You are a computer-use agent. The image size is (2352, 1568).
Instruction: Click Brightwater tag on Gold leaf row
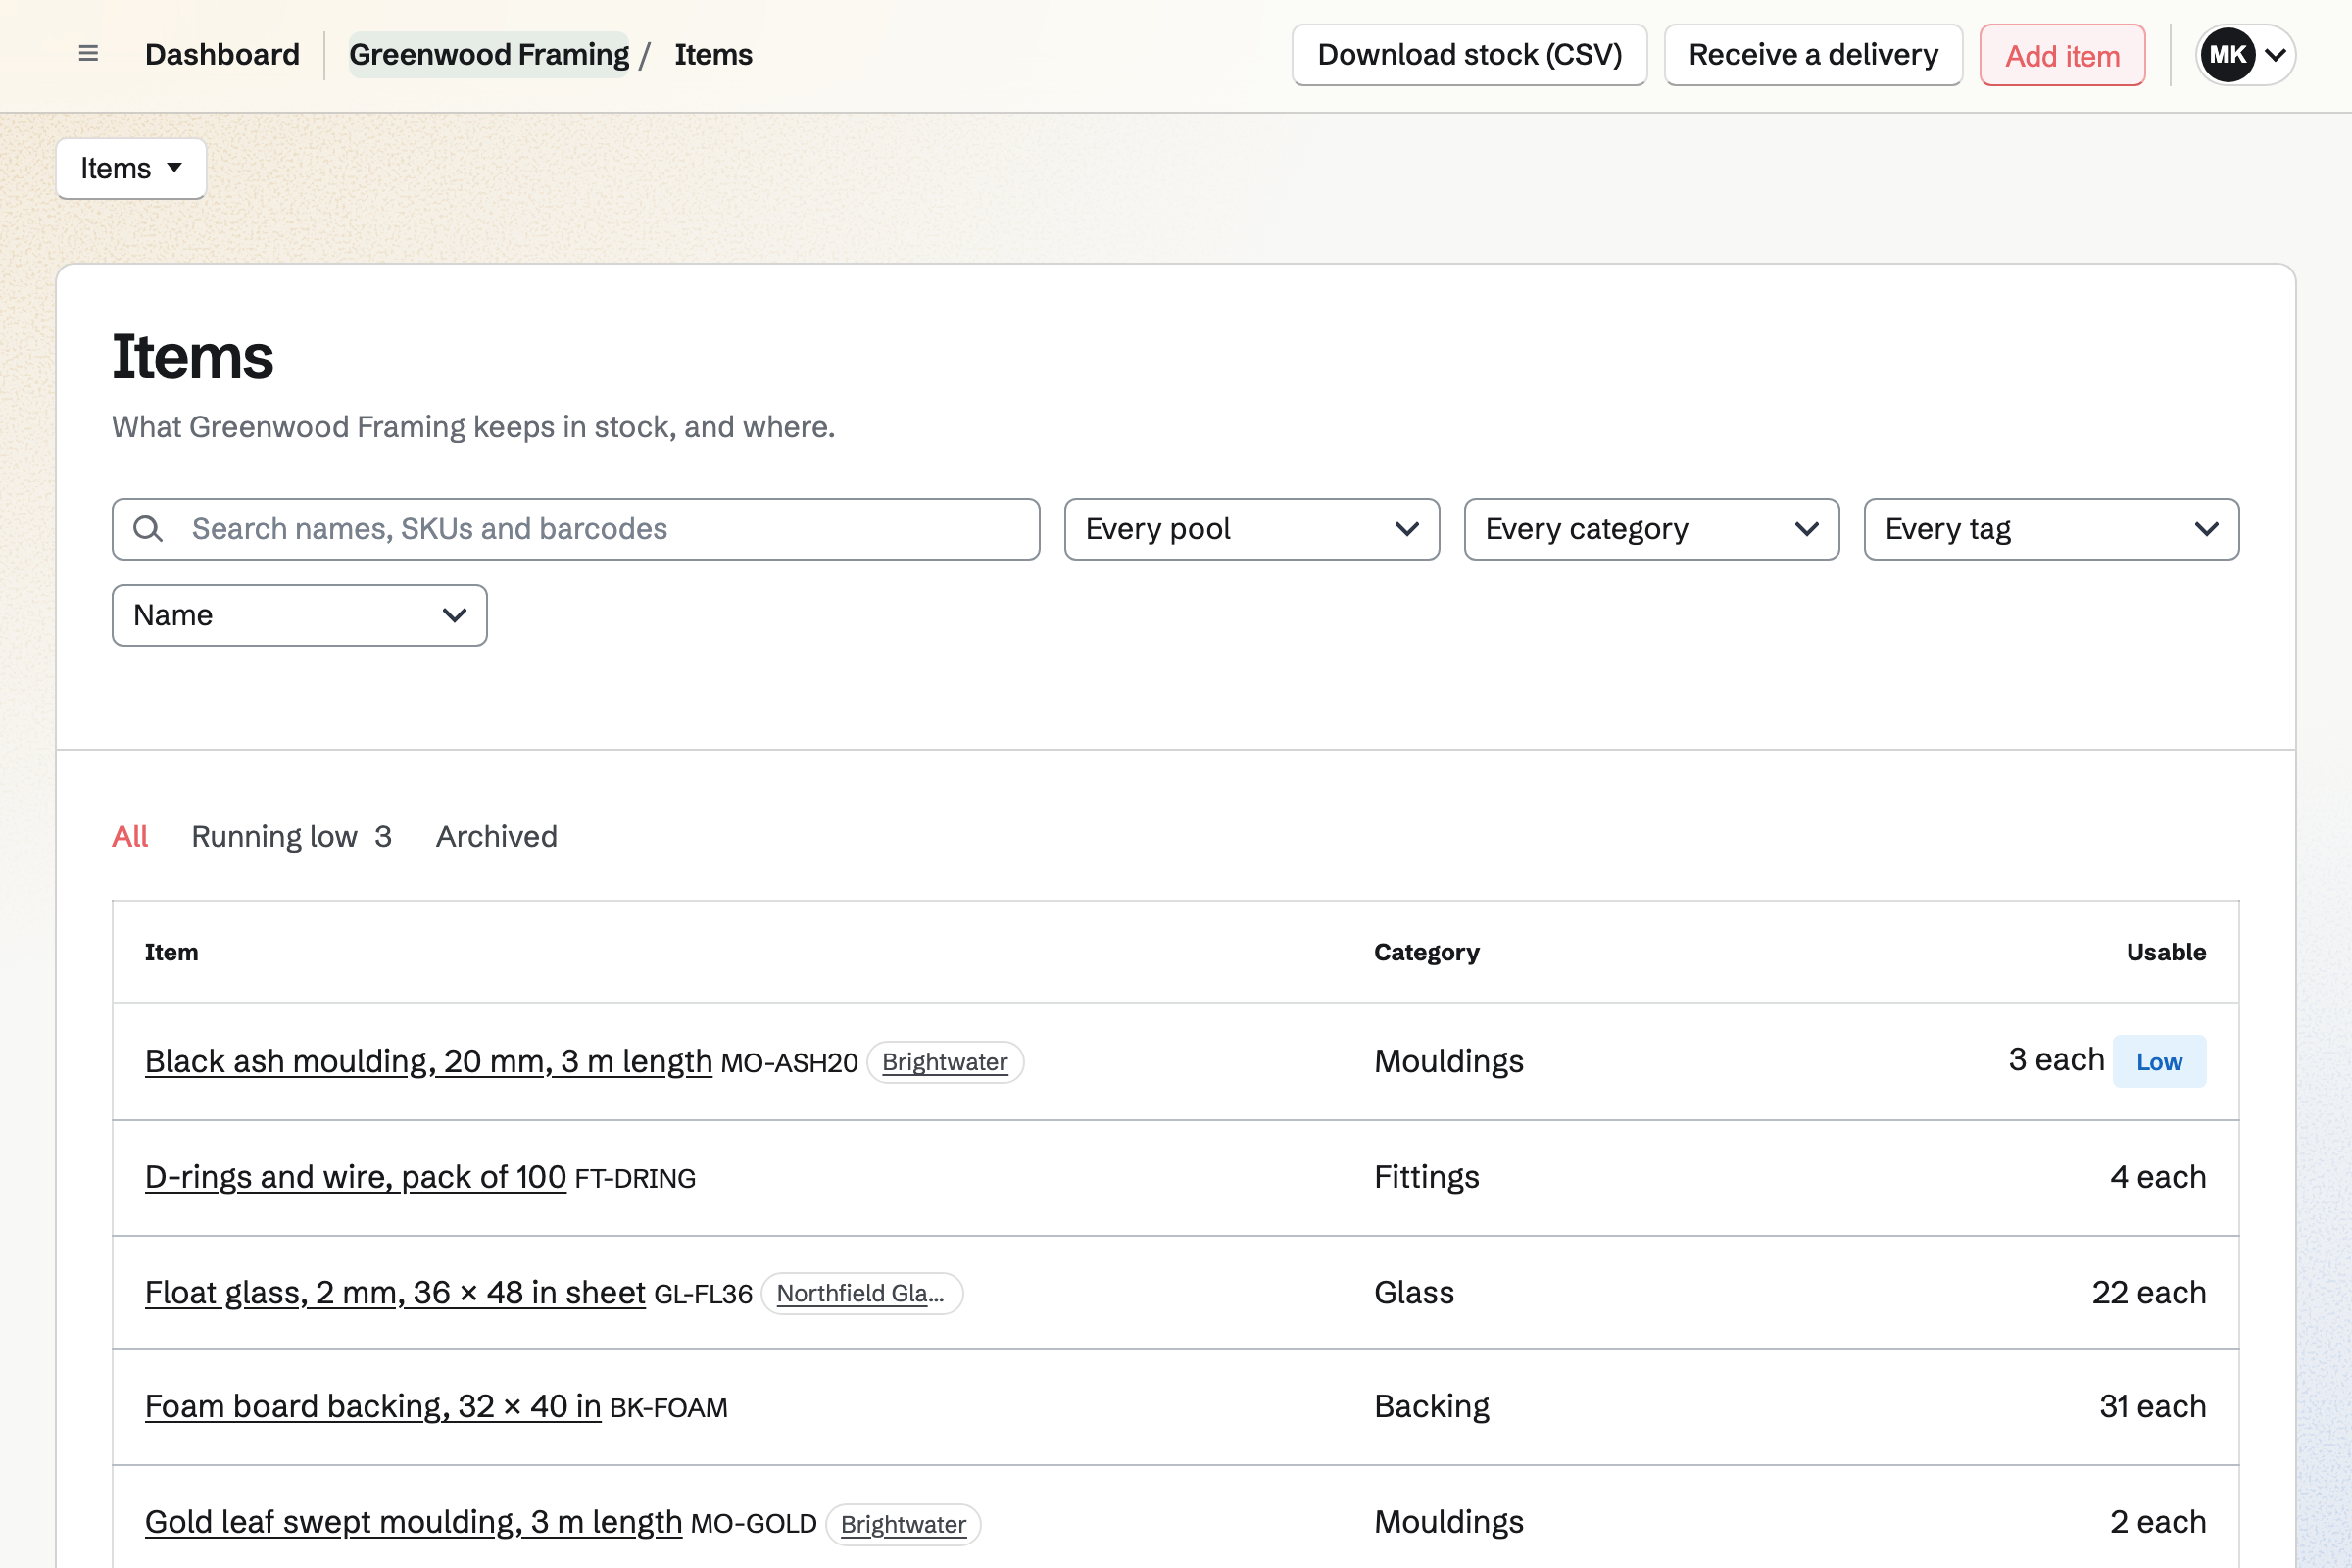coord(903,1525)
